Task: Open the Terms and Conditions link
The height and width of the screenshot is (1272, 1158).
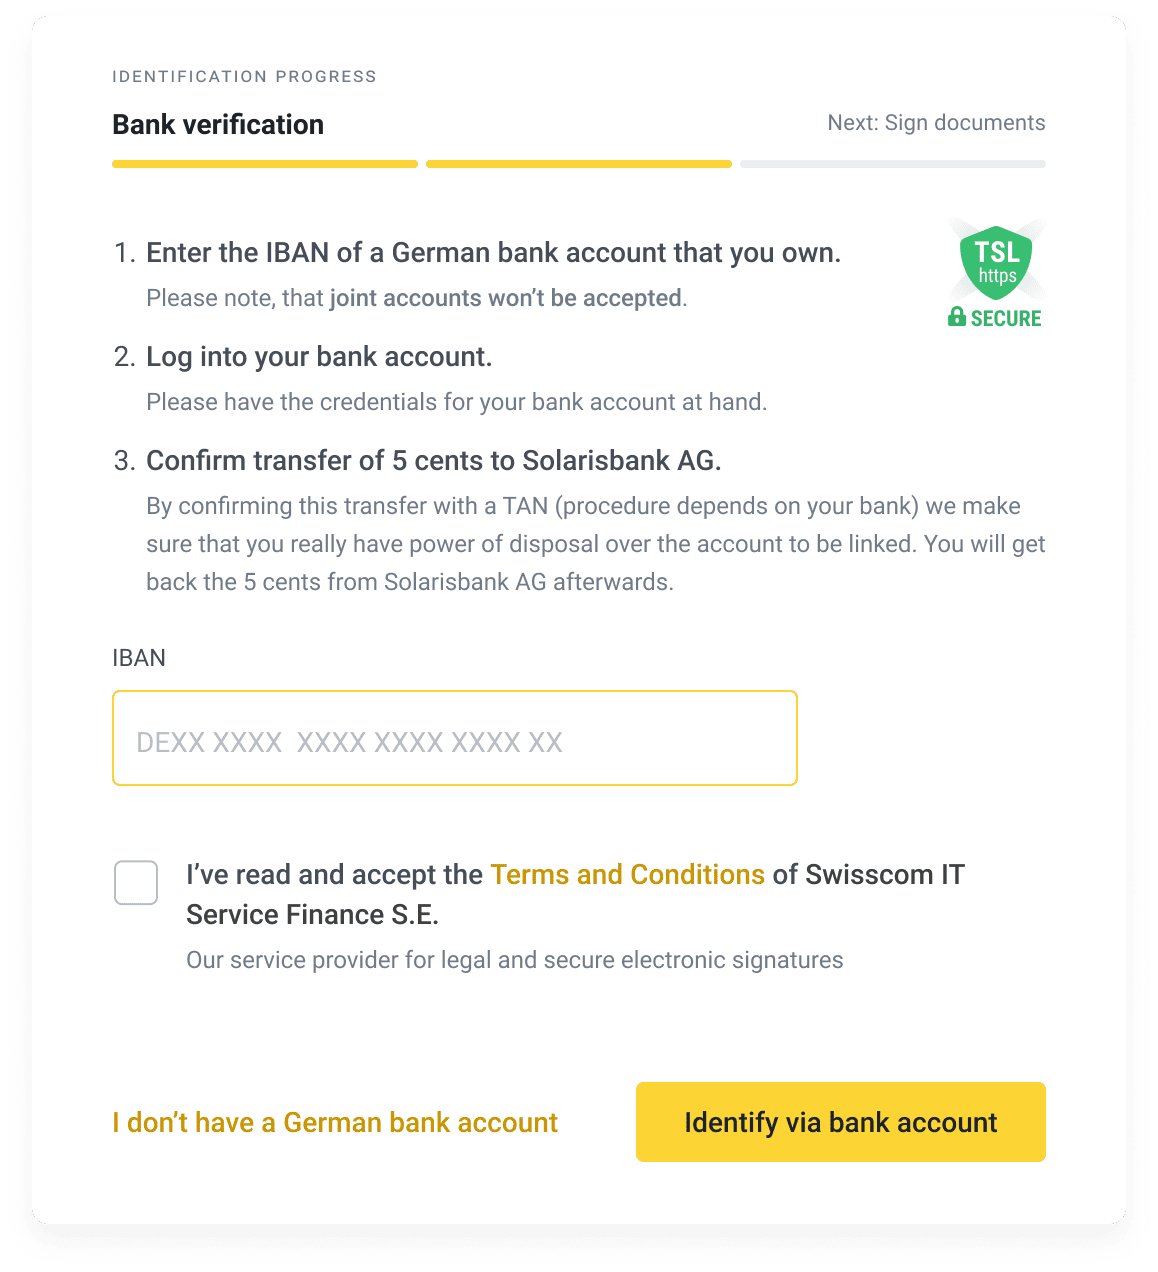Action: (627, 875)
